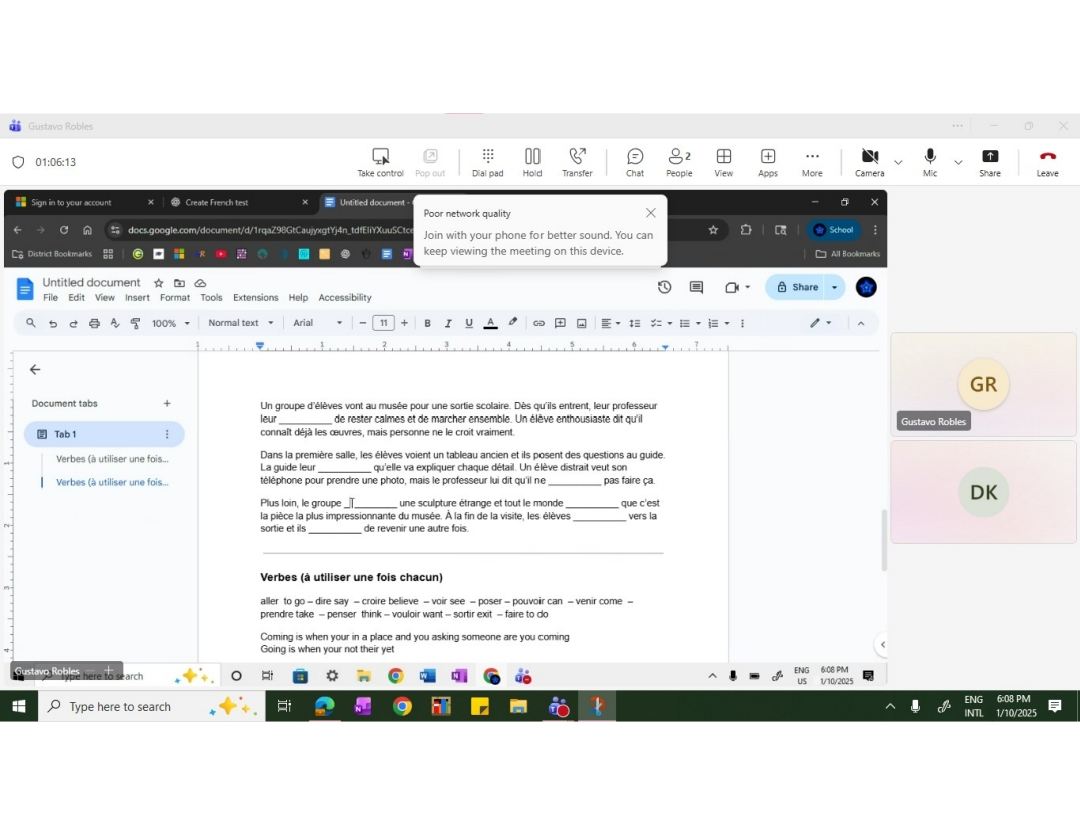Open the Camera options dropdown arrow
1080x834 pixels.
coord(898,163)
